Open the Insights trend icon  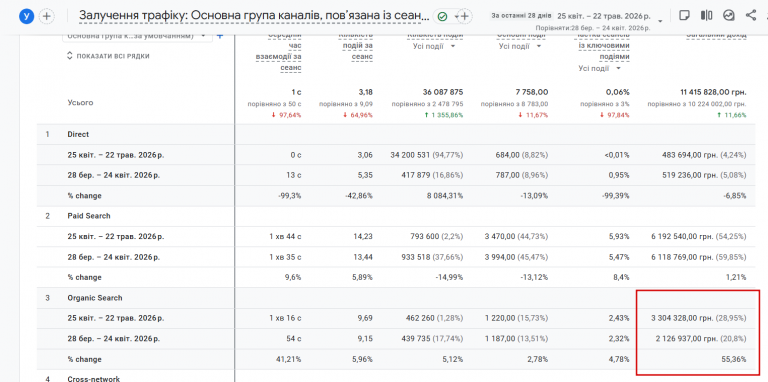tap(729, 16)
